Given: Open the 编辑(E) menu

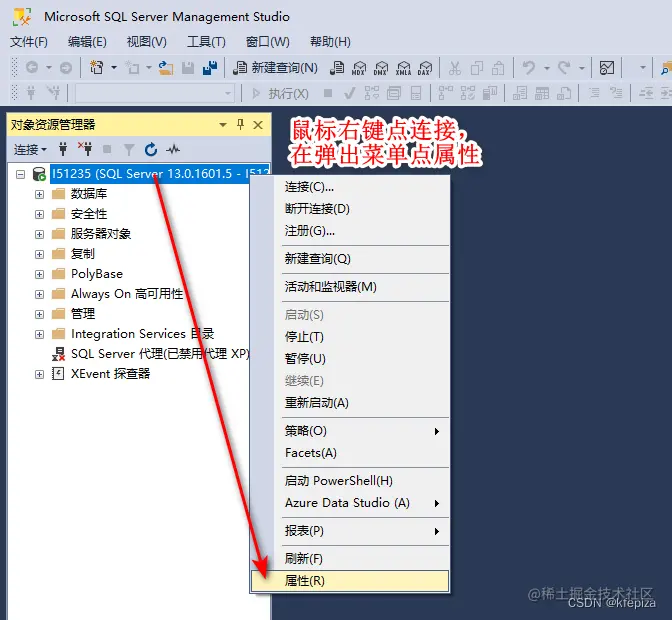Looking at the screenshot, I should coord(87,42).
